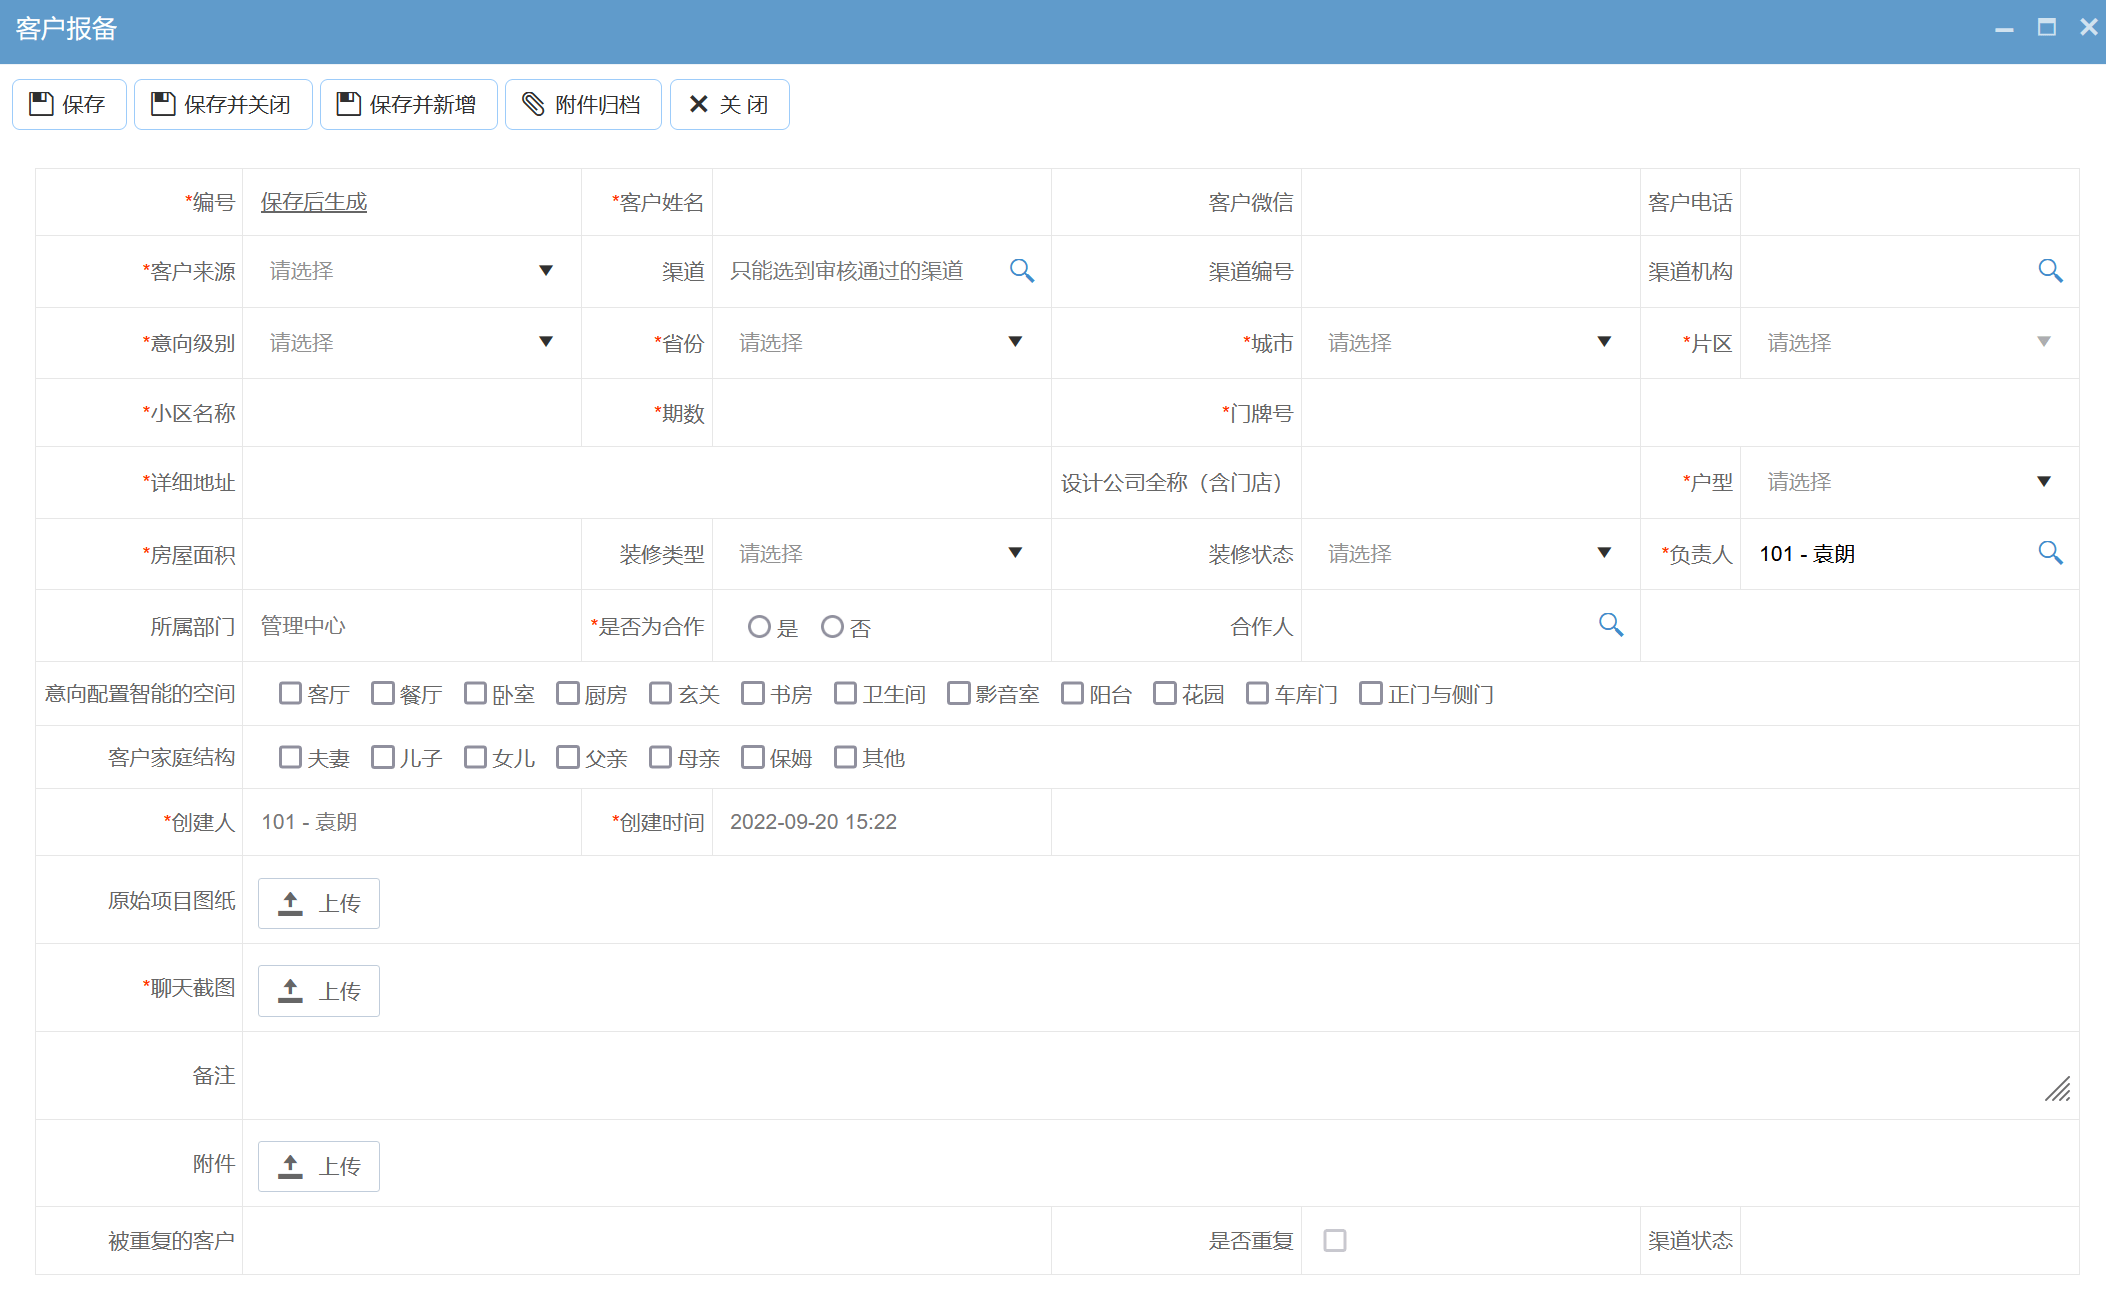
Task: Click the 保存 save toolbar button
Action: tap(69, 105)
